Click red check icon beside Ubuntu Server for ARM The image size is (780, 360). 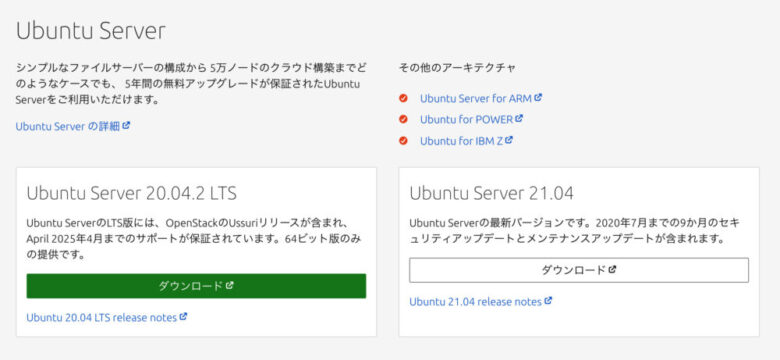click(403, 98)
